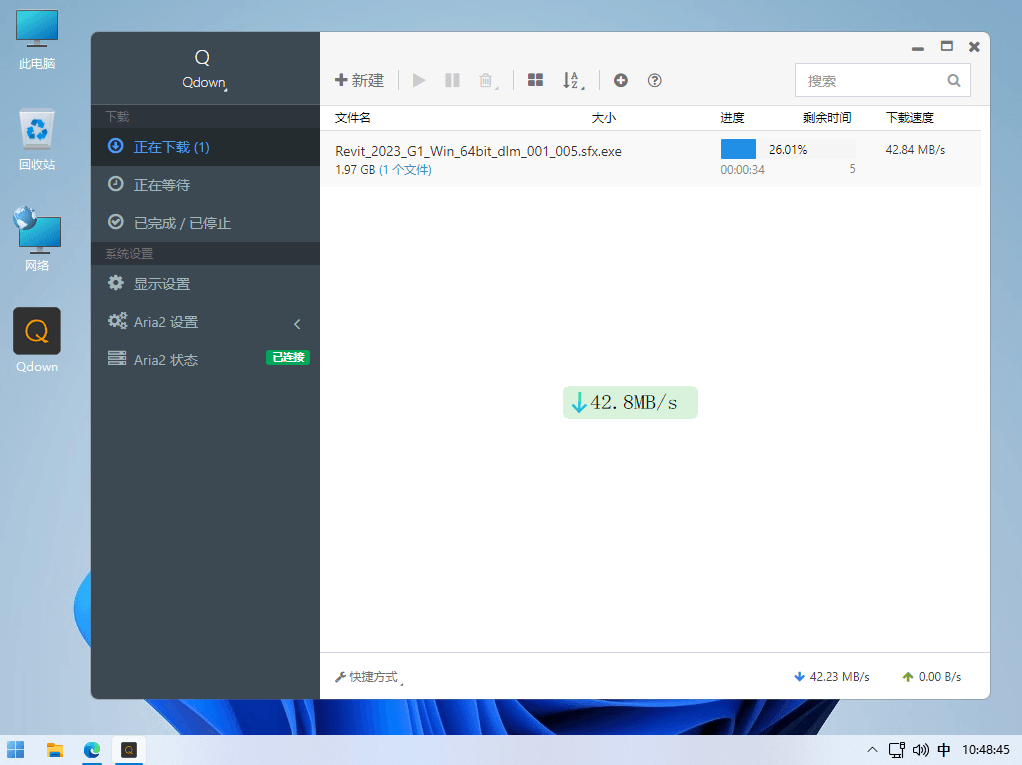1022x765 pixels.
Task: Select the Revit_2023_G1_Win_64bit download row
Action: click(x=650, y=159)
